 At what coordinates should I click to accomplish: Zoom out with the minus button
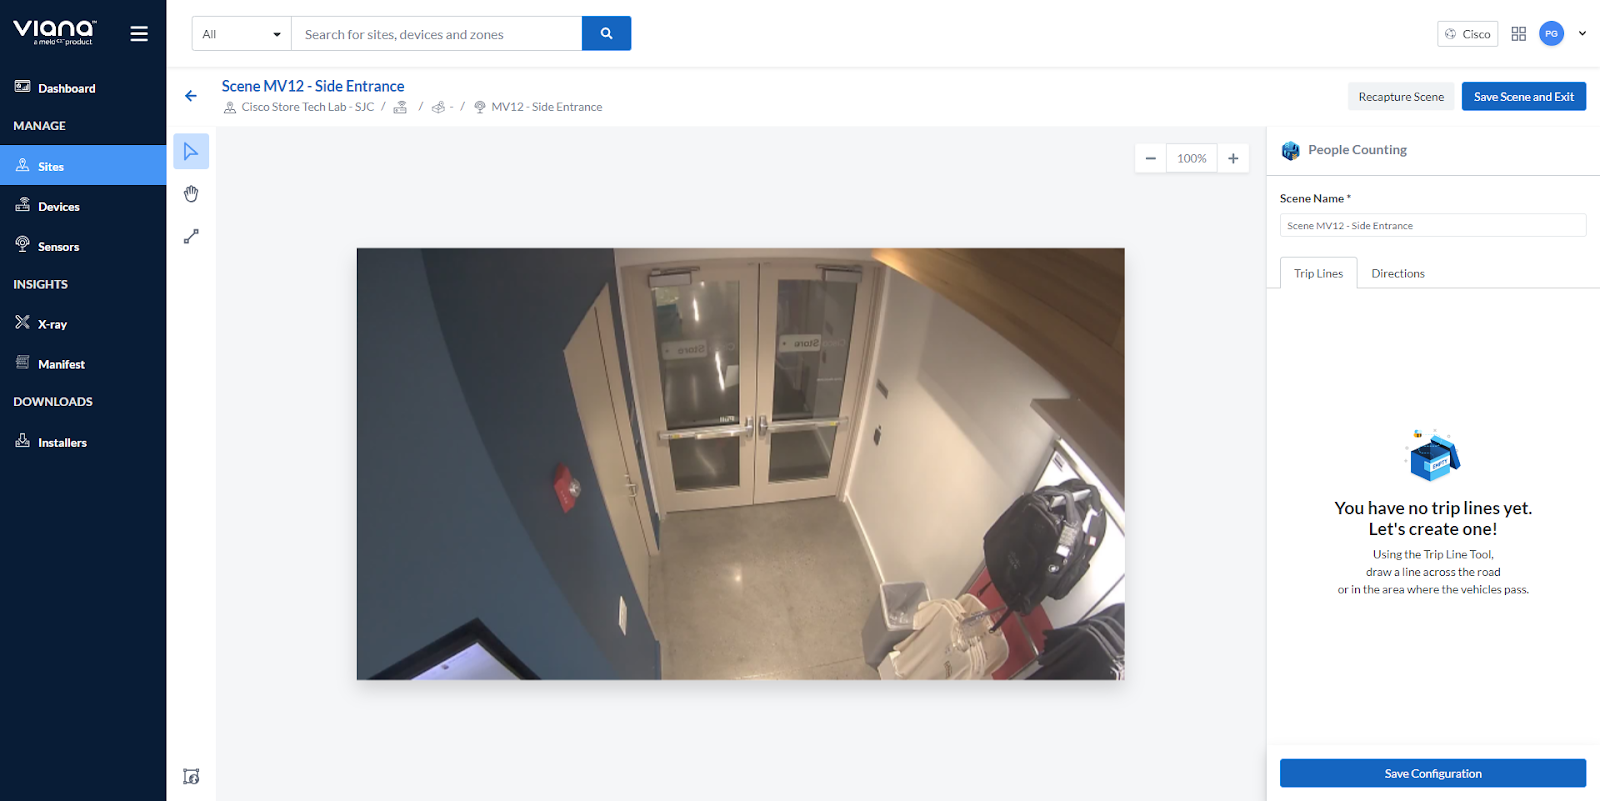[1151, 158]
